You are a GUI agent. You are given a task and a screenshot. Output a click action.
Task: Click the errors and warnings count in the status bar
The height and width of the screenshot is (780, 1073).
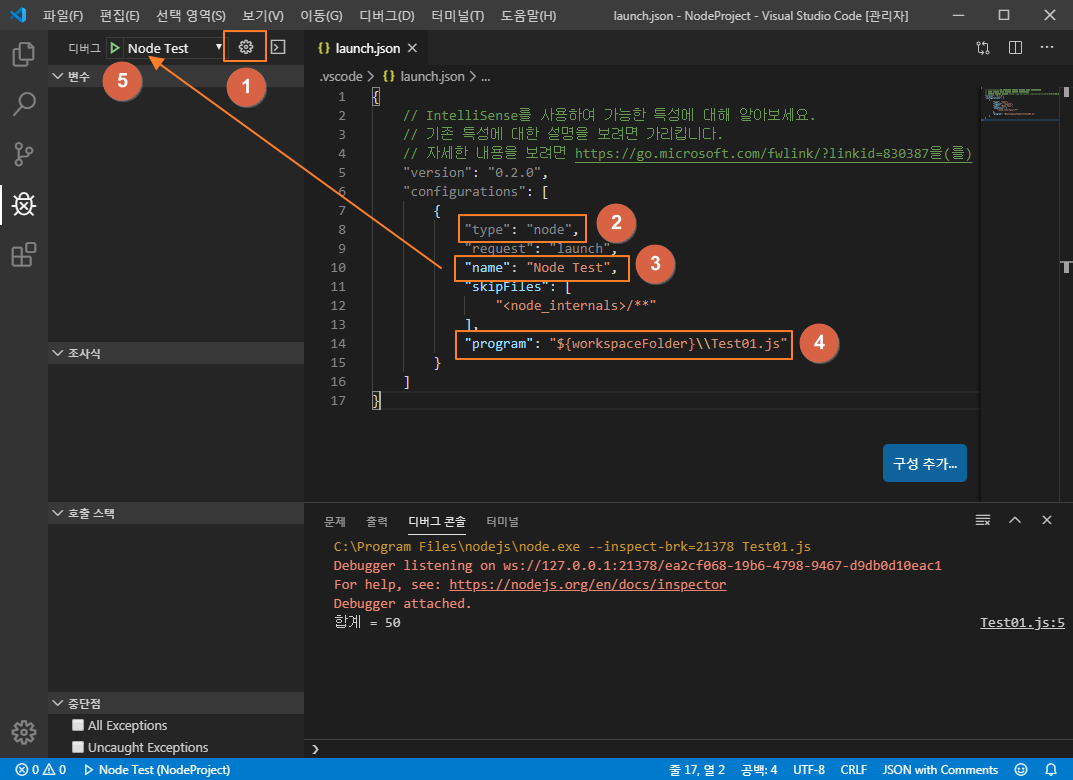coord(41,770)
